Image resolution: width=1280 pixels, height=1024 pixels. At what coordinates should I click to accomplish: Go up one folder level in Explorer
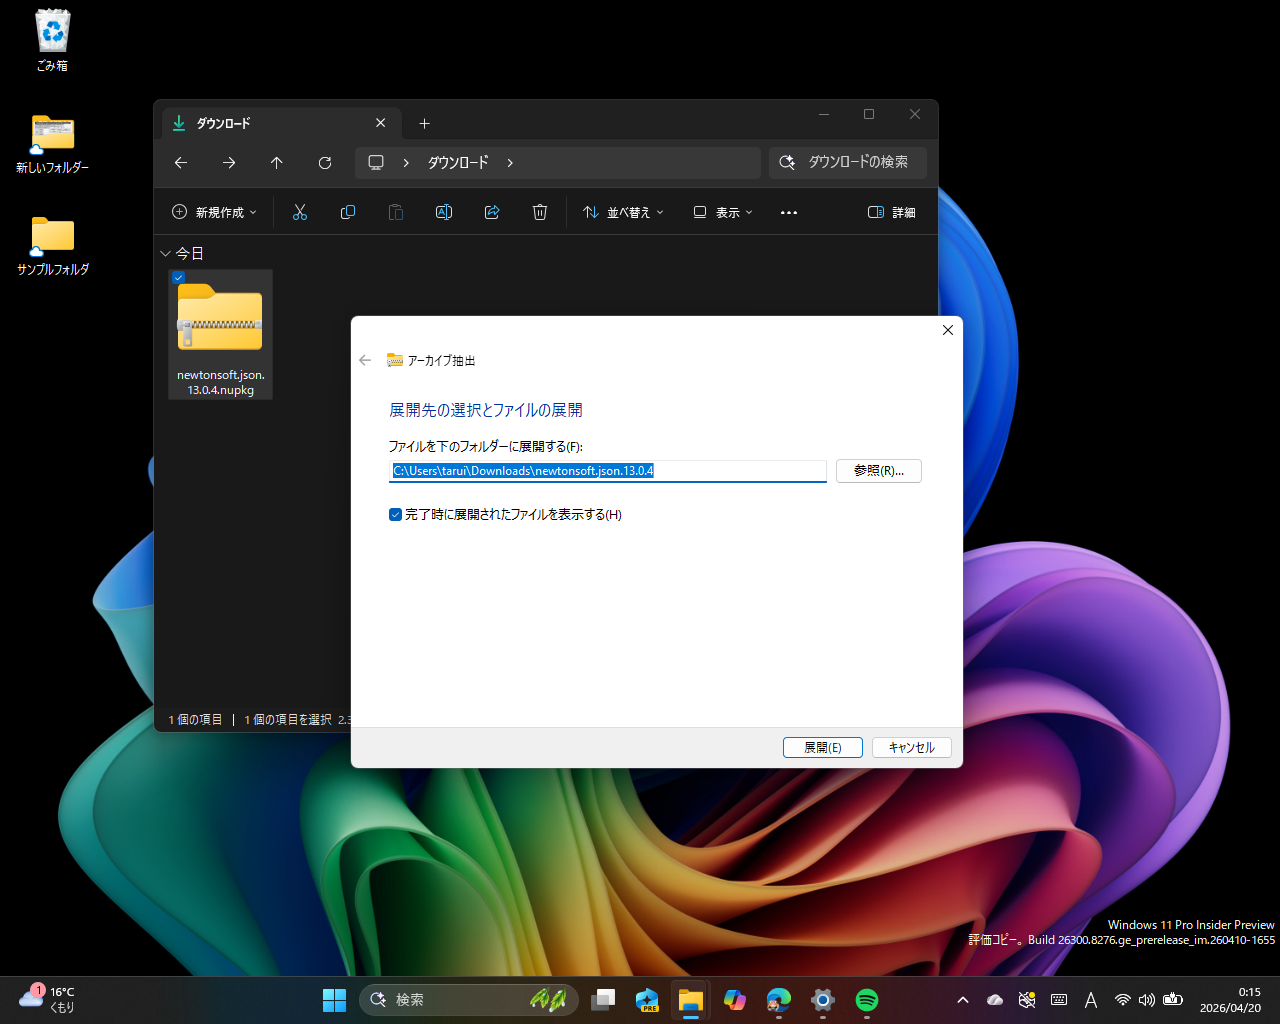(277, 163)
